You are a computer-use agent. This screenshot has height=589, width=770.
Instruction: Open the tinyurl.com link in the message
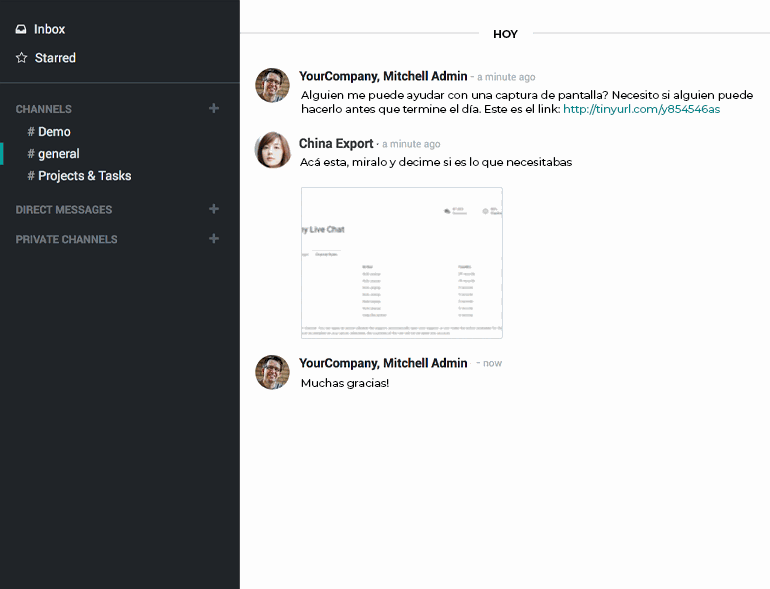[x=641, y=109]
